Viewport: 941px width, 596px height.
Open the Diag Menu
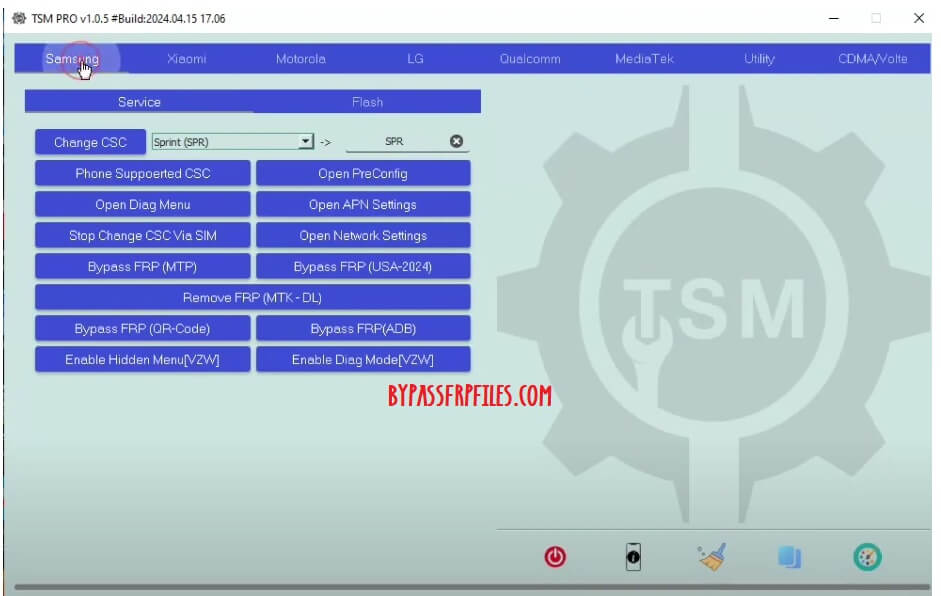click(x=143, y=204)
